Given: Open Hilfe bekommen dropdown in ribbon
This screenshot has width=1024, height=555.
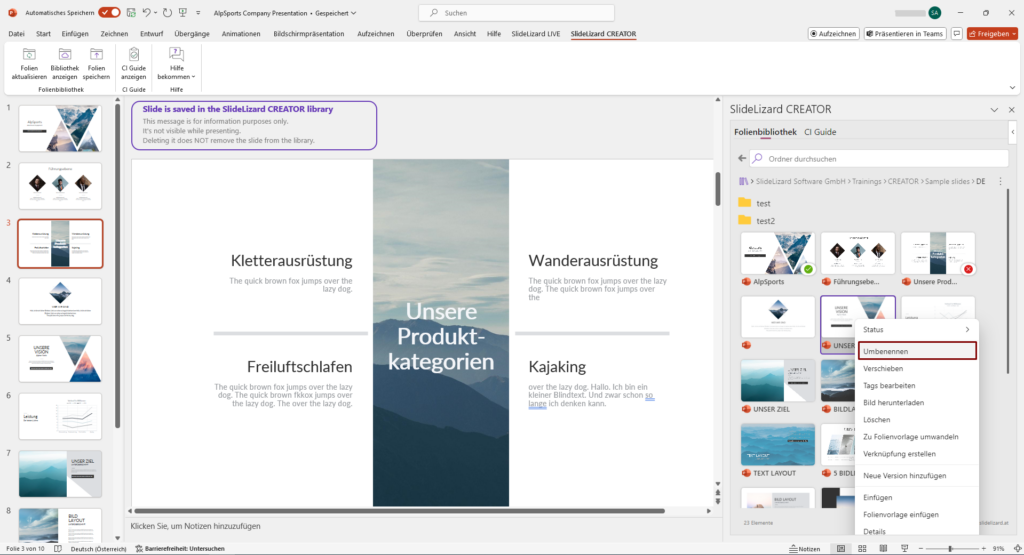Looking at the screenshot, I should [x=176, y=63].
